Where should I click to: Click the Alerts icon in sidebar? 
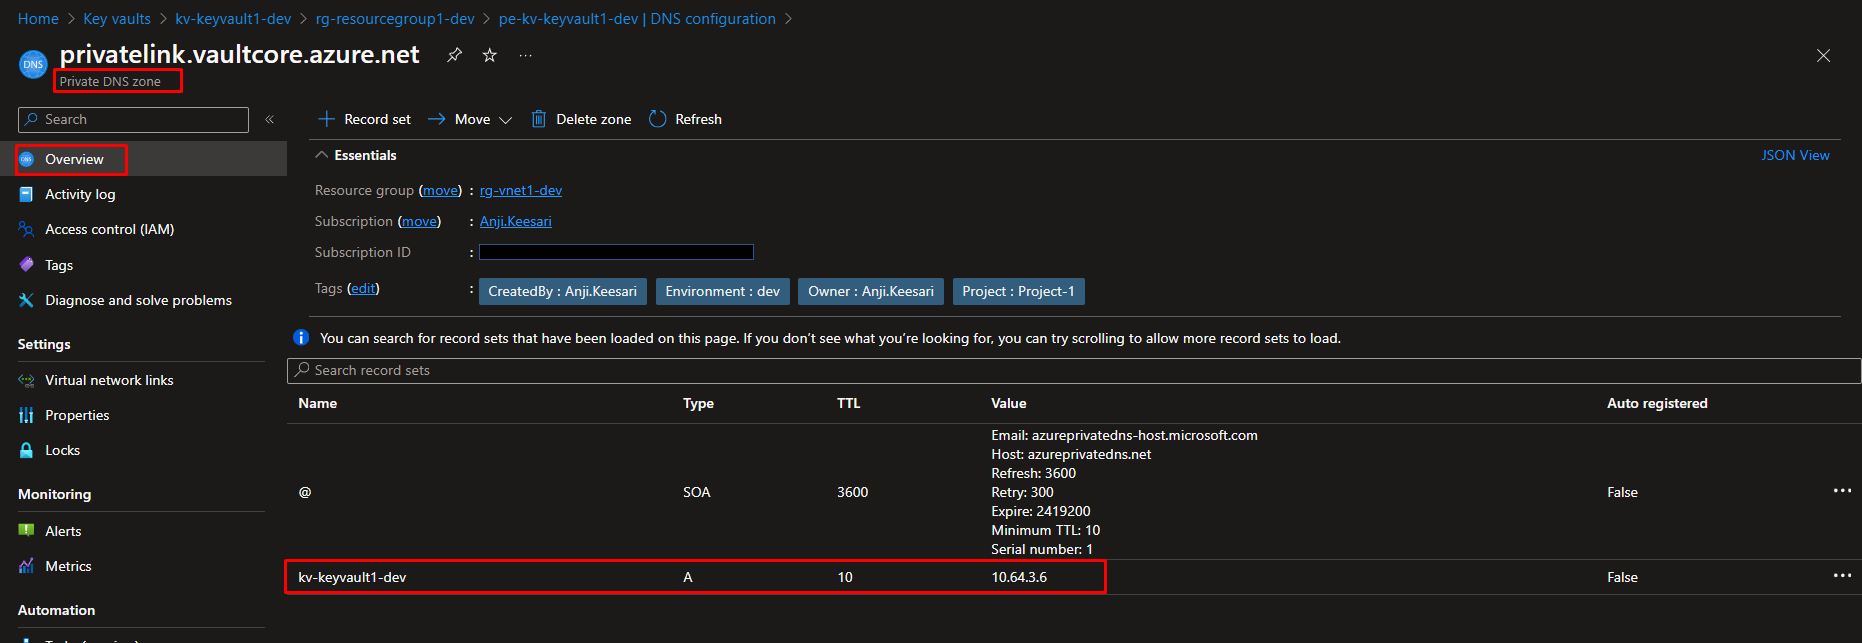click(27, 531)
